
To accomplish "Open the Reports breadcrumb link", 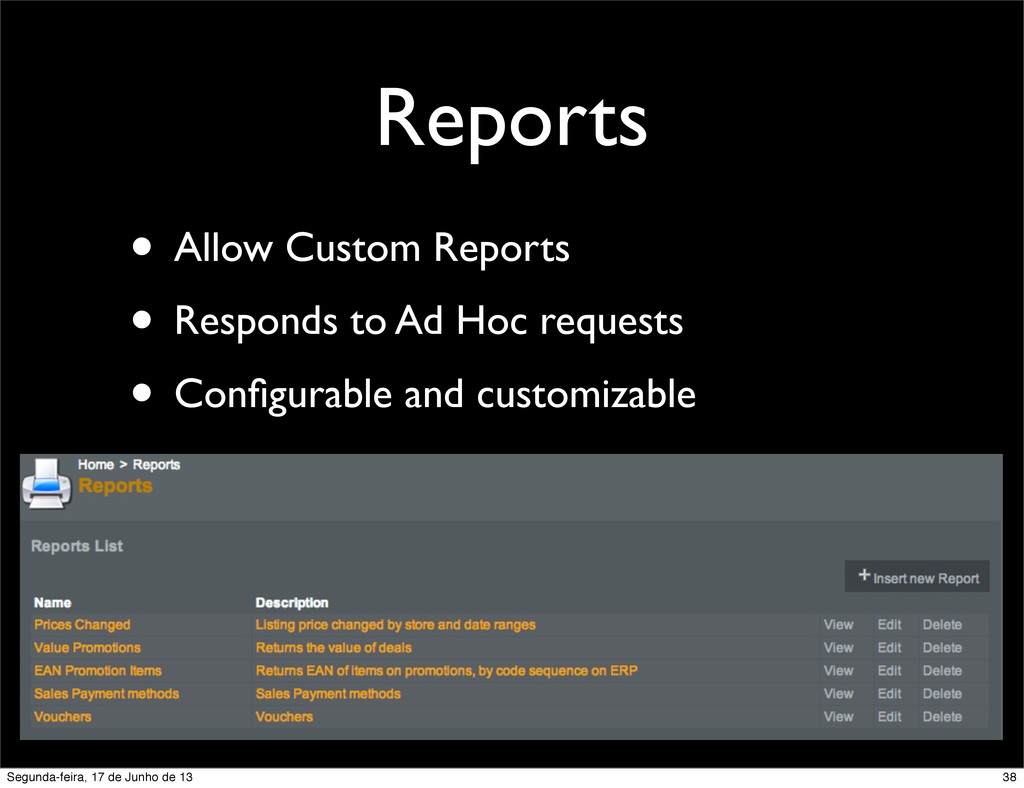I will tap(156, 465).
